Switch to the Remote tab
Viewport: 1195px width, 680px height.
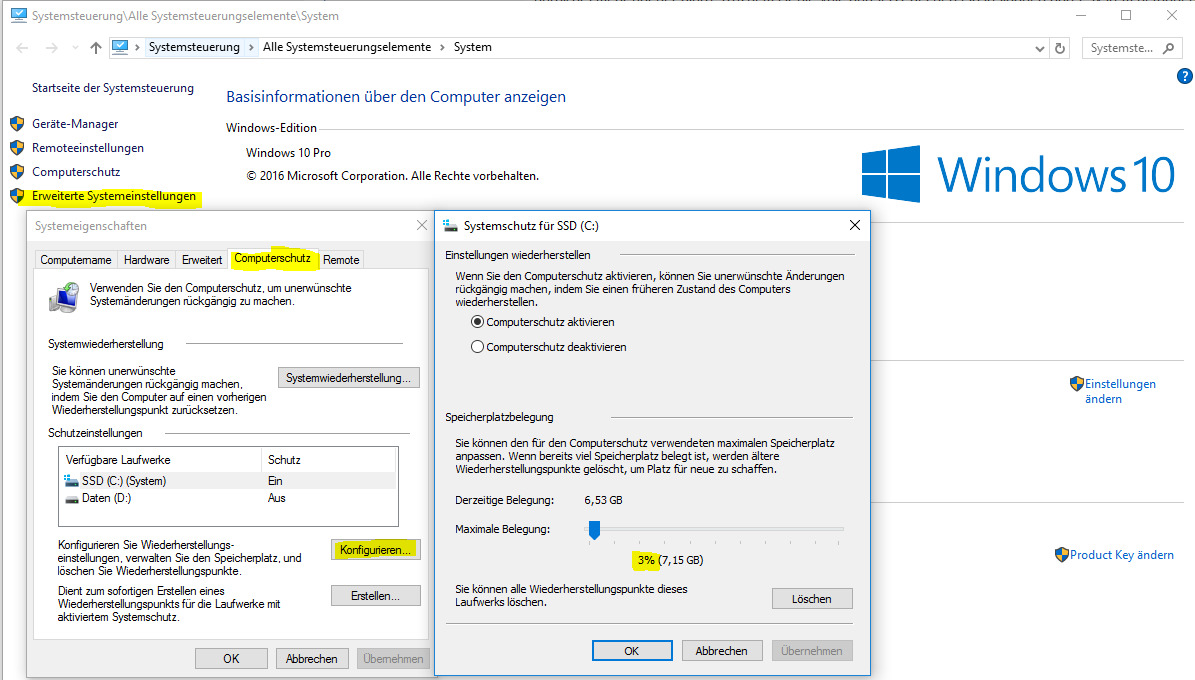coord(341,260)
